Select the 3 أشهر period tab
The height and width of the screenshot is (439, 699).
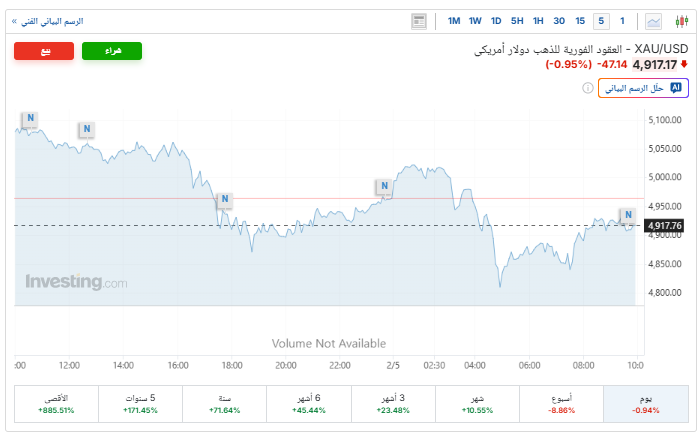(393, 403)
